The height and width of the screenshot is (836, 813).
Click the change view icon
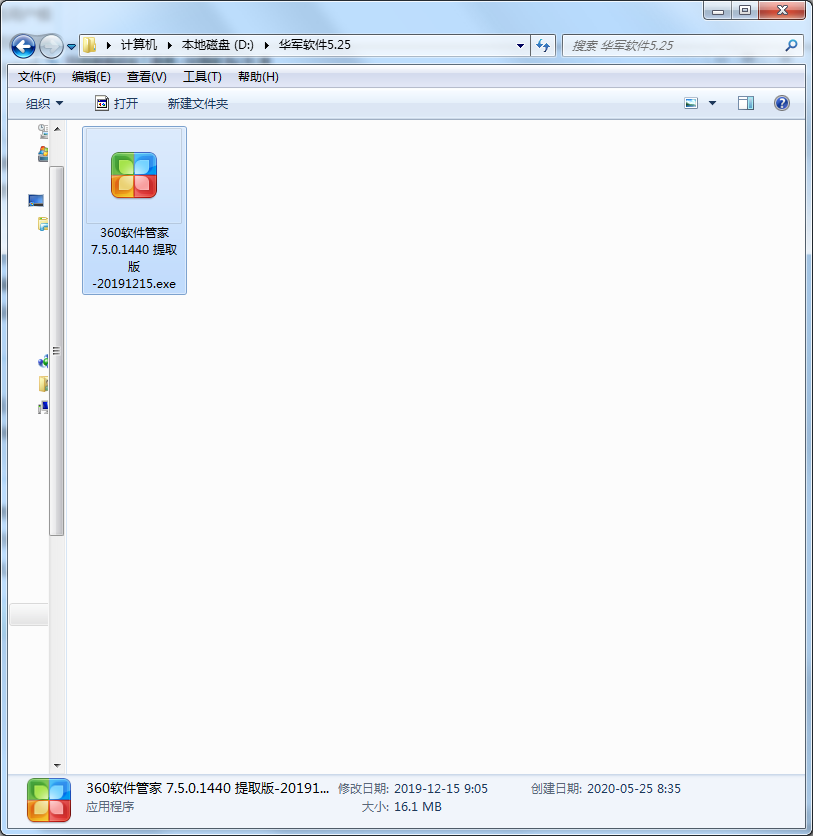point(691,103)
